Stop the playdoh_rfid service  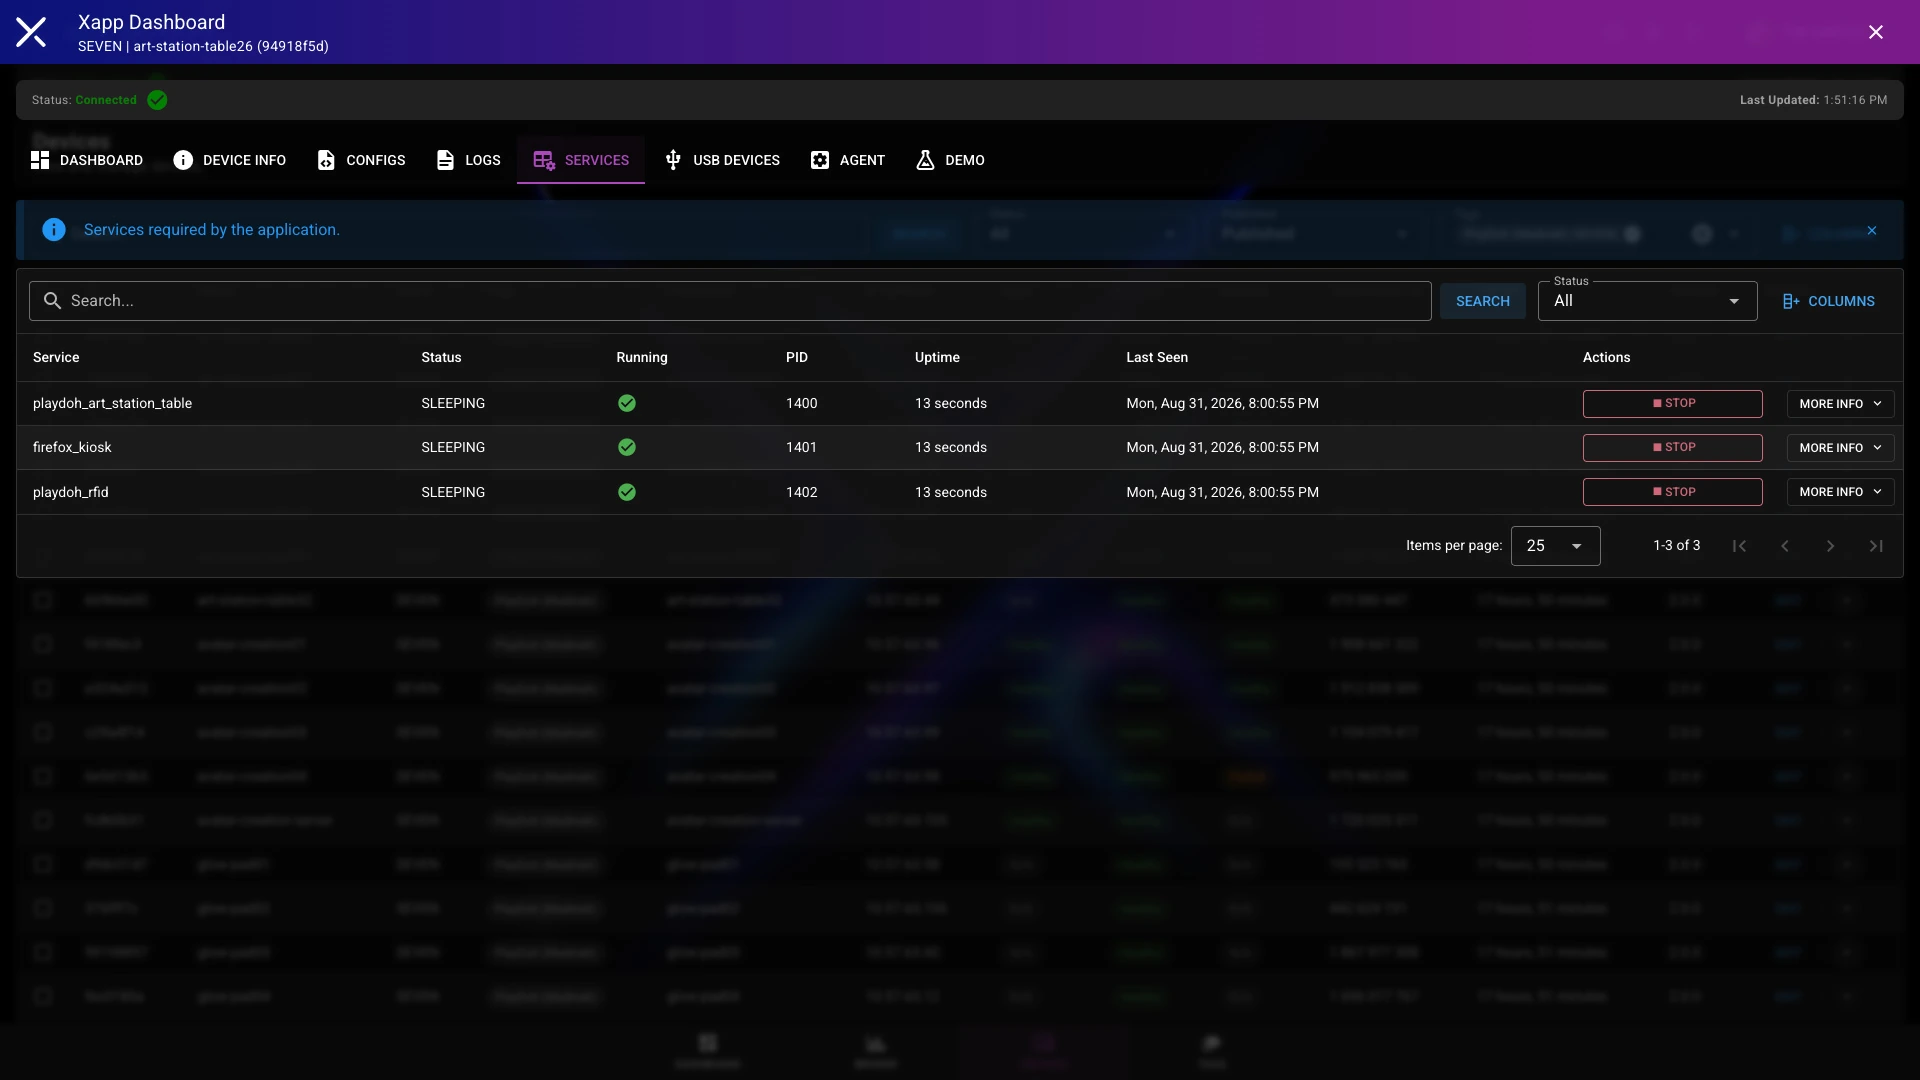[x=1672, y=492]
